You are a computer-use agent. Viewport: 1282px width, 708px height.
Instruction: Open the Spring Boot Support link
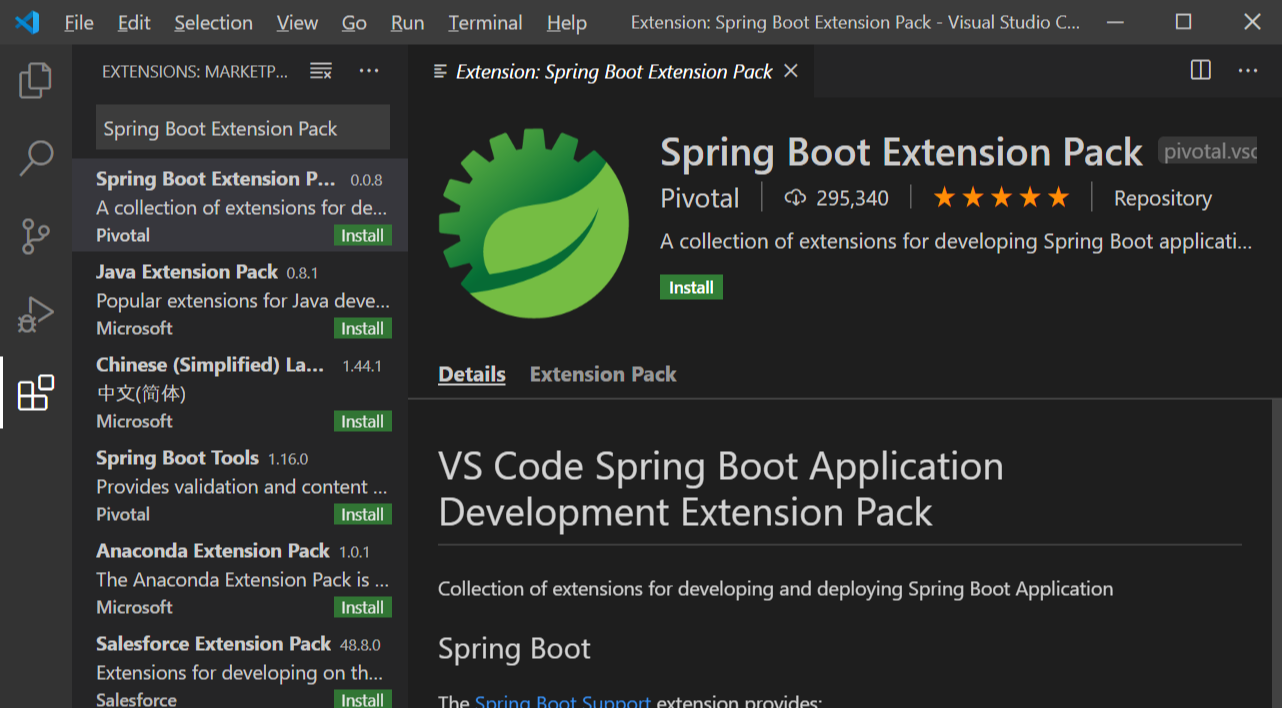pos(563,701)
